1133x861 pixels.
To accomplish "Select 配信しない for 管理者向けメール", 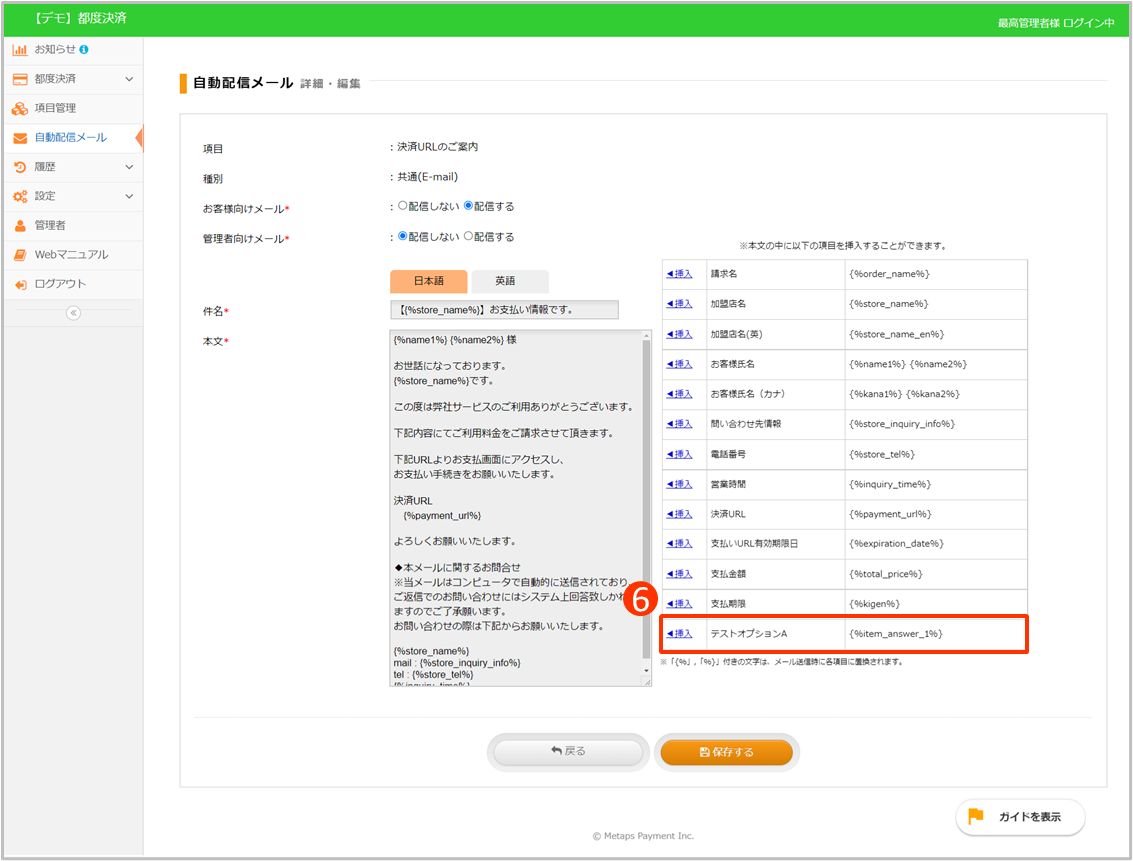I will pyautogui.click(x=403, y=237).
